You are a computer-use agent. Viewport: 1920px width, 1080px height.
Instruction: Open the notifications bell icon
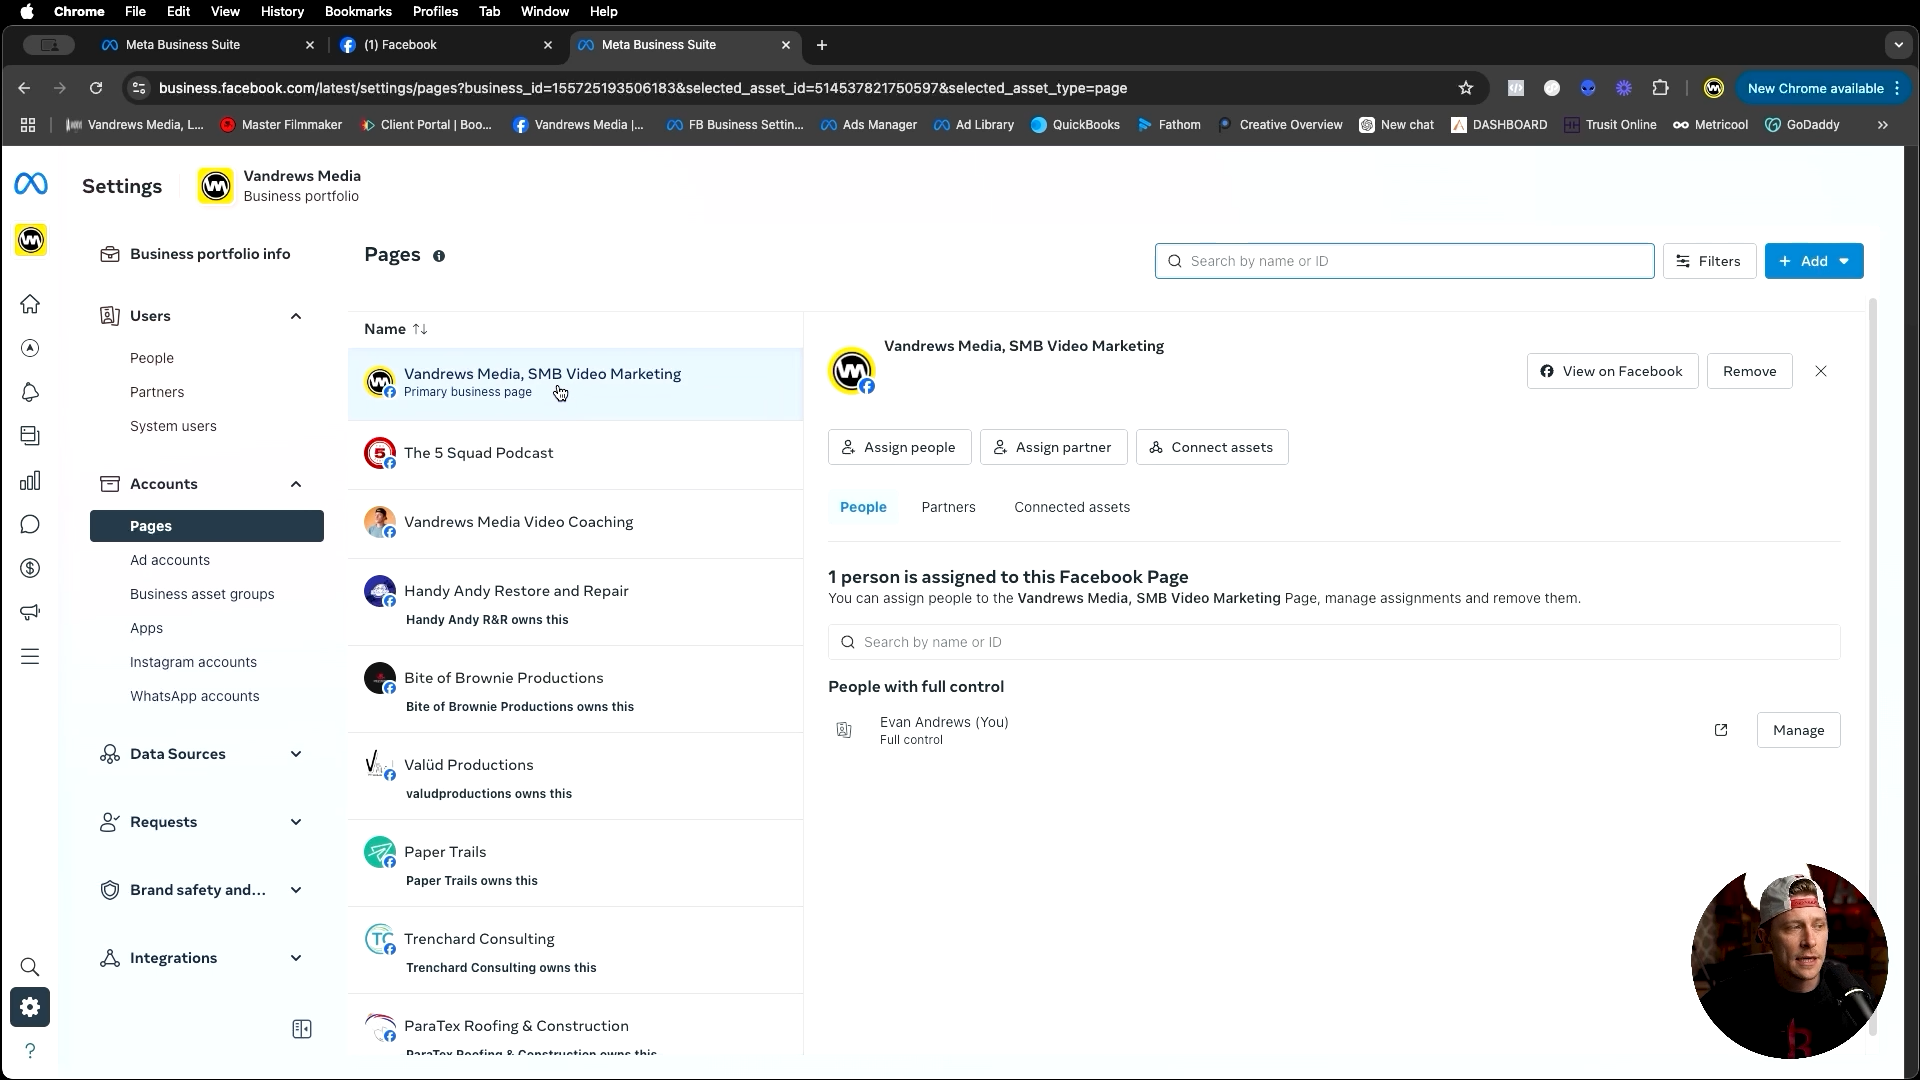tap(30, 392)
